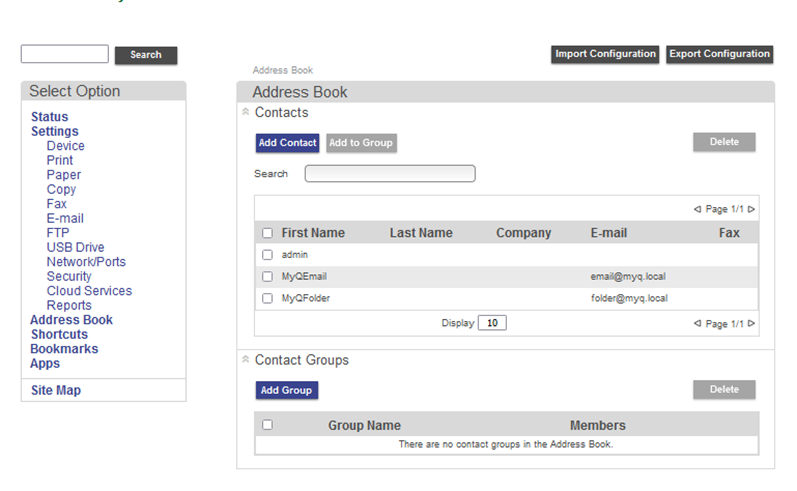The image size is (797, 491).
Task: Click the top next-page arrow icon
Action: pyautogui.click(x=751, y=210)
